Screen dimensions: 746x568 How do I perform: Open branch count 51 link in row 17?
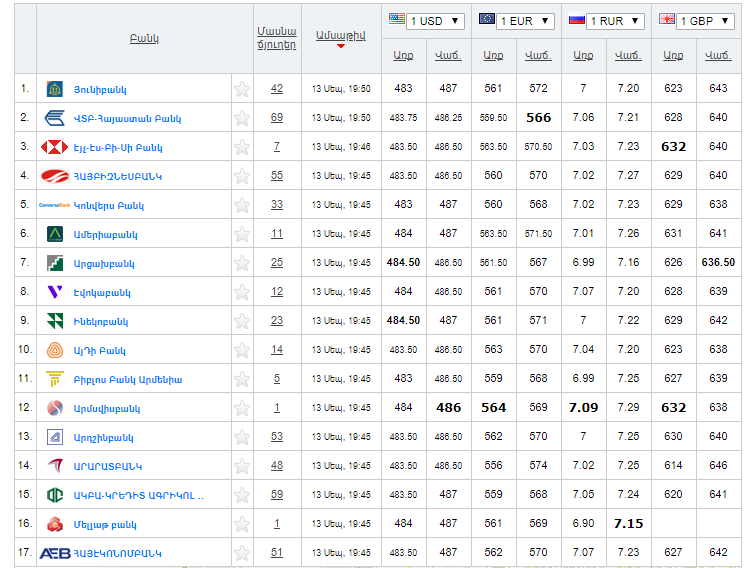coord(277,553)
